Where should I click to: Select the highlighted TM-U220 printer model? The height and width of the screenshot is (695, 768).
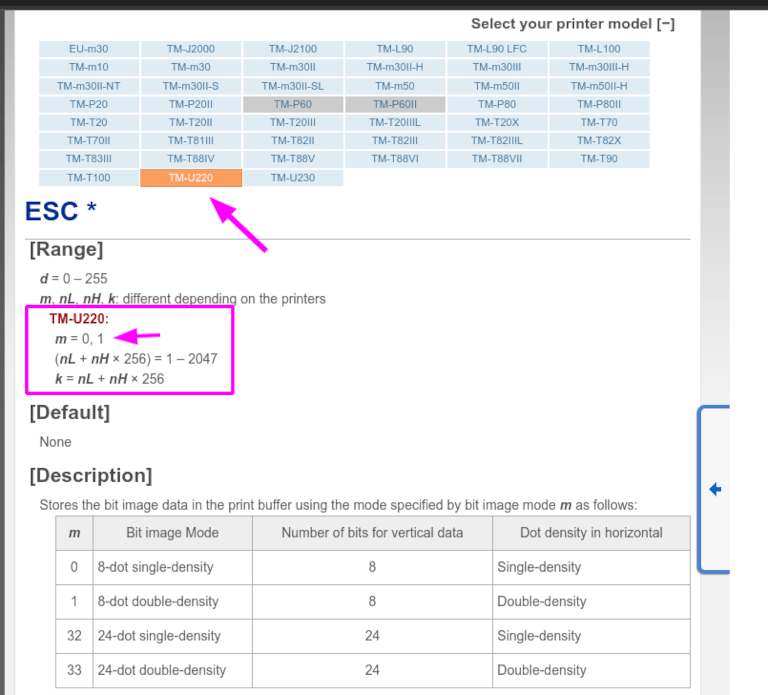click(x=191, y=178)
